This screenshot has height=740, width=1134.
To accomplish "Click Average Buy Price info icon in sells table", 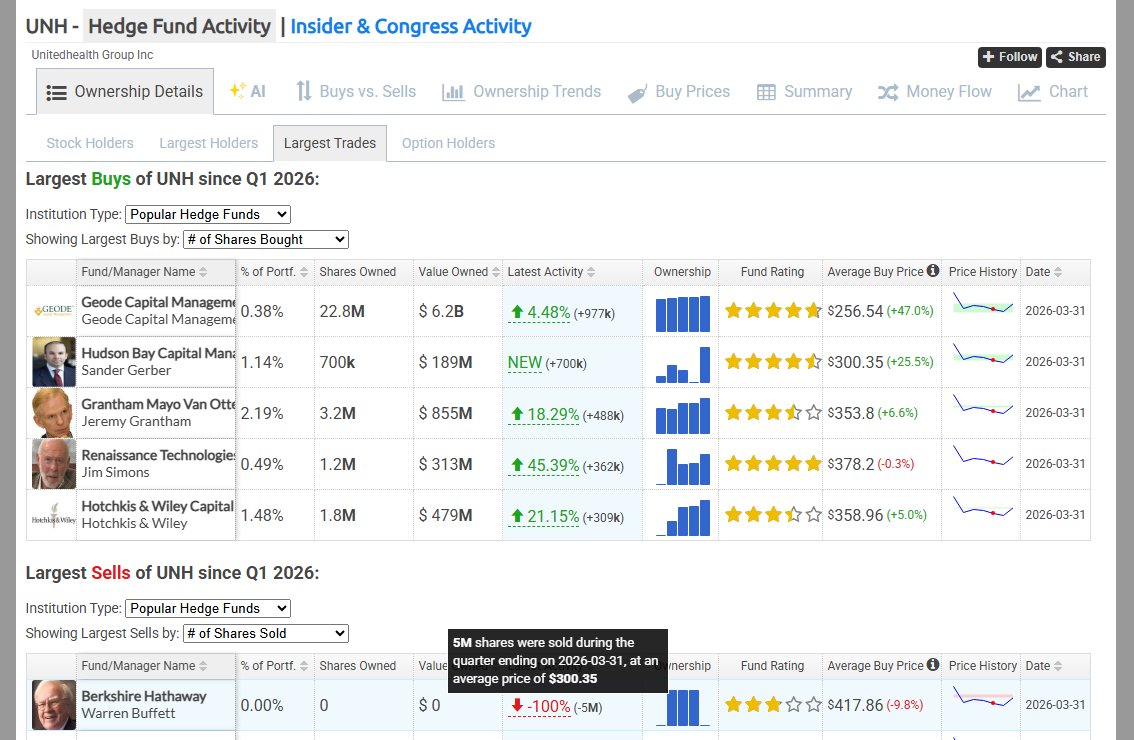I will coord(933,665).
